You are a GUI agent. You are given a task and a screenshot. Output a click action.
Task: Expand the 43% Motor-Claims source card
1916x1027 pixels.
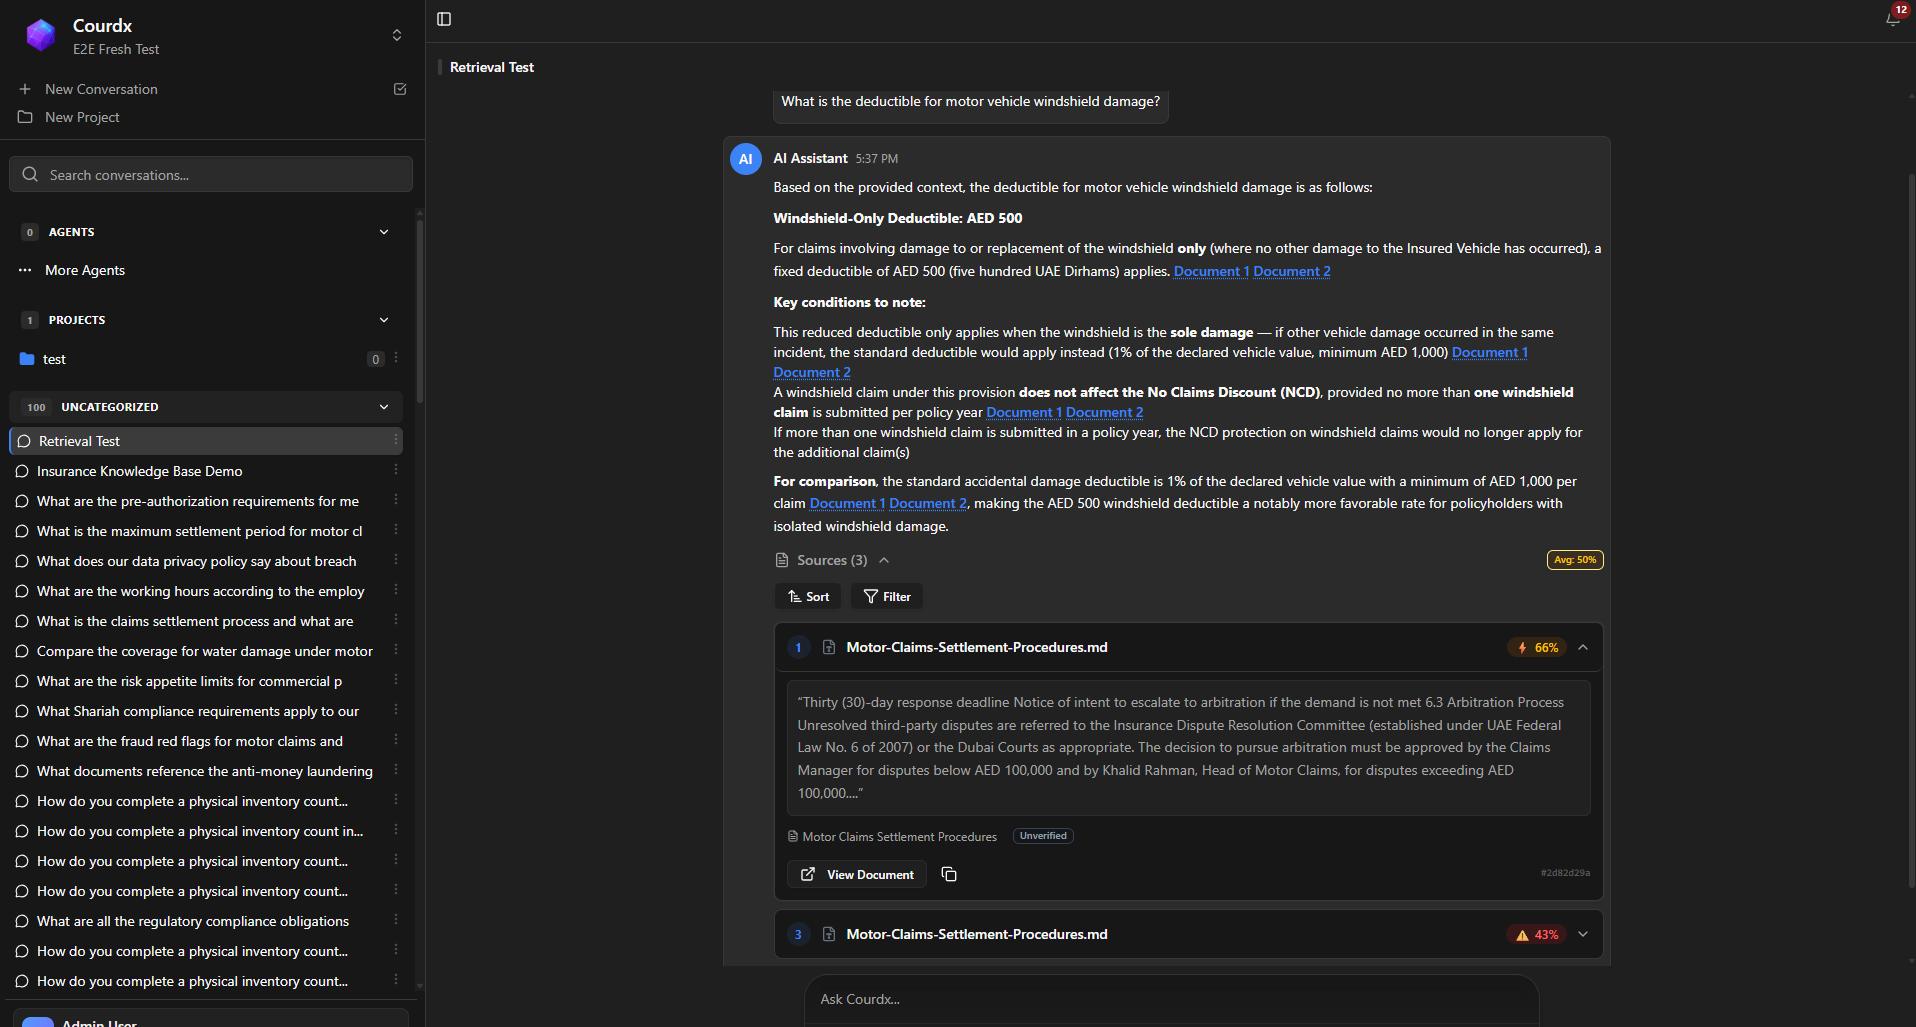click(x=1583, y=934)
